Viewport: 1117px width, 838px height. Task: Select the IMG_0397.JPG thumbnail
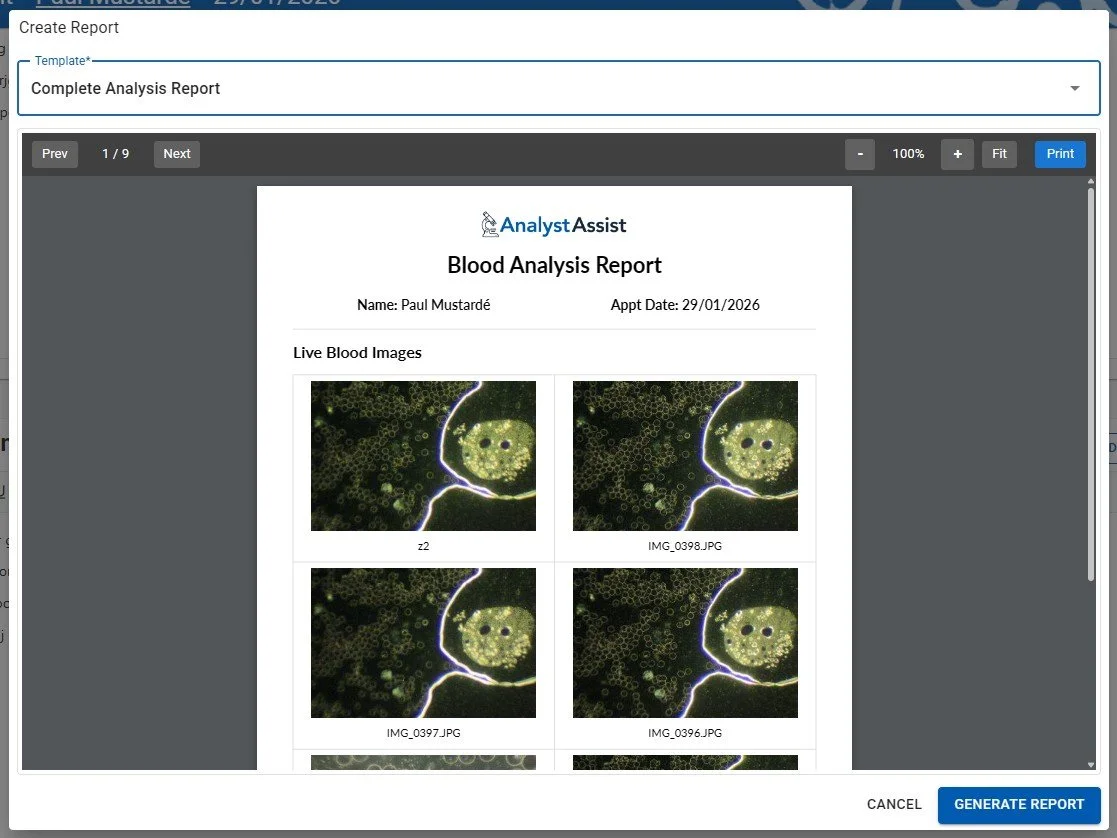click(x=423, y=643)
